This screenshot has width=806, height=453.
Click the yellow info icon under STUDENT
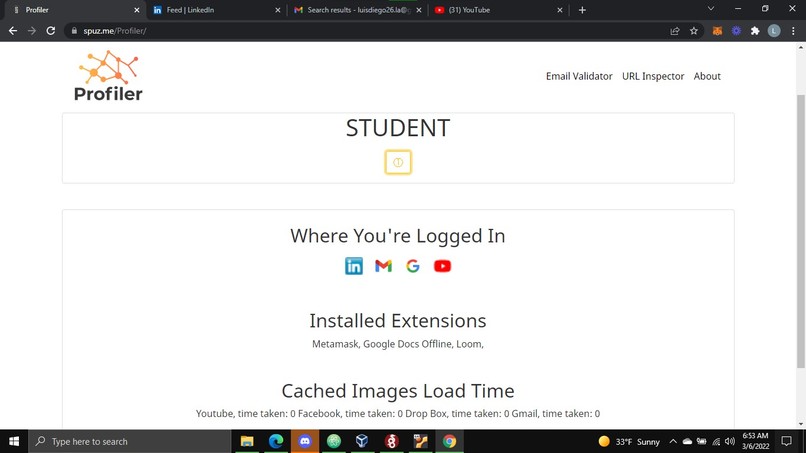pos(398,162)
